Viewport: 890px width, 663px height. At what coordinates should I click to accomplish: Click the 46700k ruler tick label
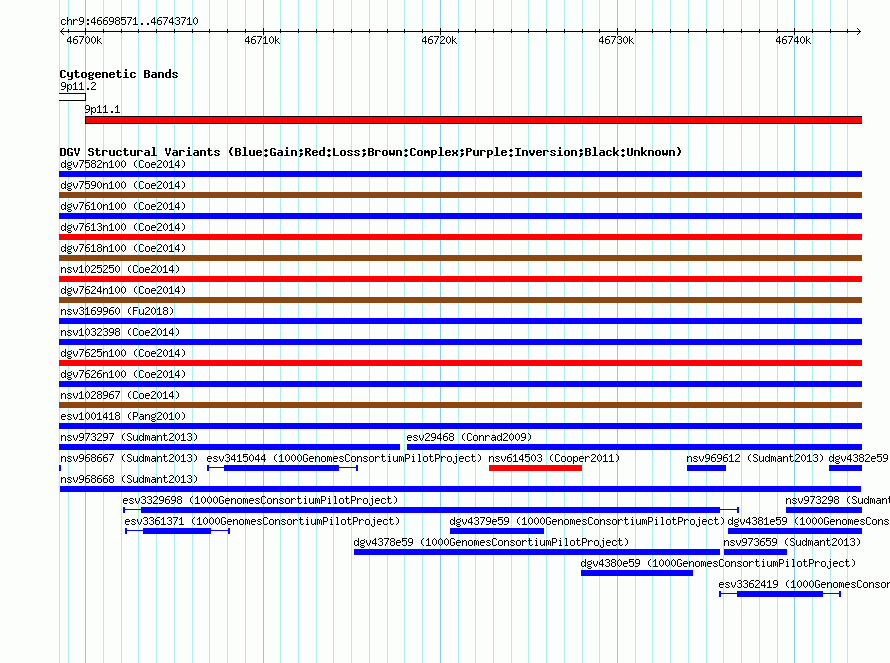coord(84,40)
